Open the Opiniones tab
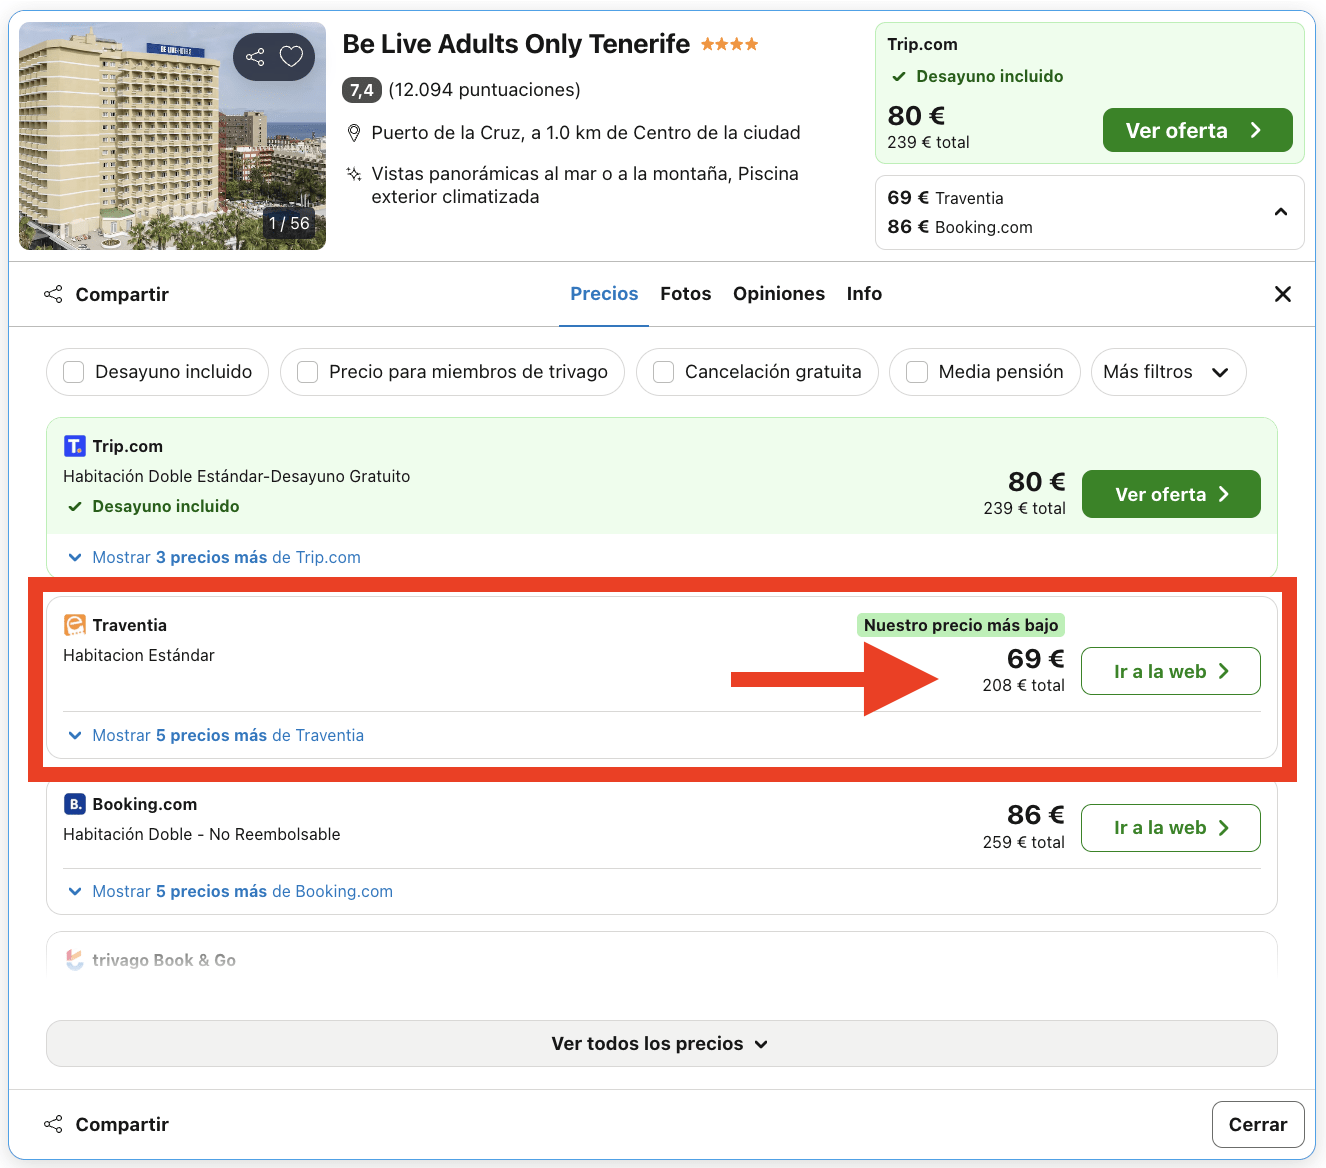Screen dimensions: 1326x1168 [779, 293]
